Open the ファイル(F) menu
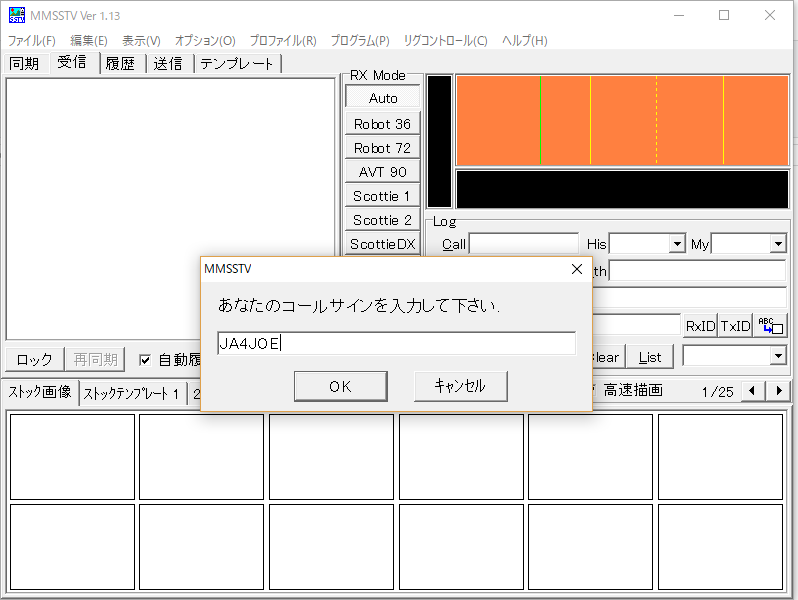 pos(32,41)
